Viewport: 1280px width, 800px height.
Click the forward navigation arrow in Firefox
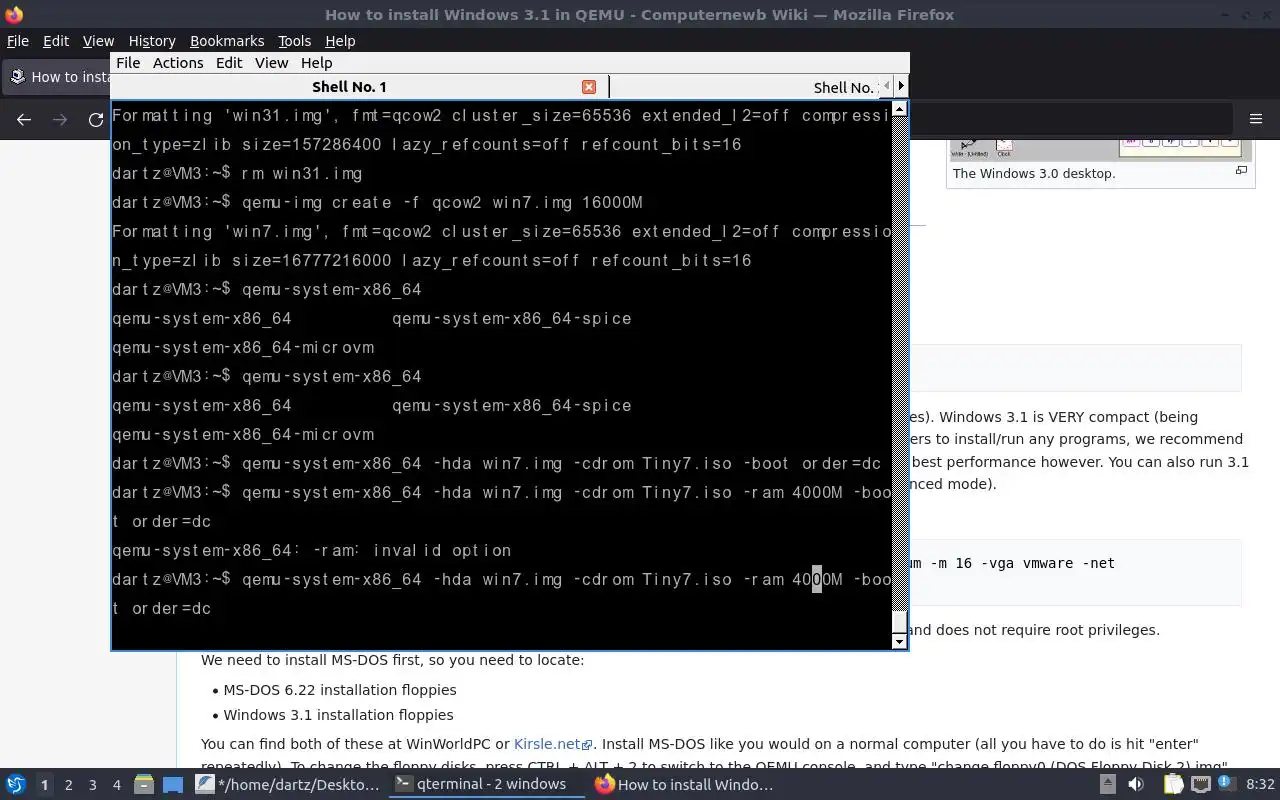coord(60,119)
